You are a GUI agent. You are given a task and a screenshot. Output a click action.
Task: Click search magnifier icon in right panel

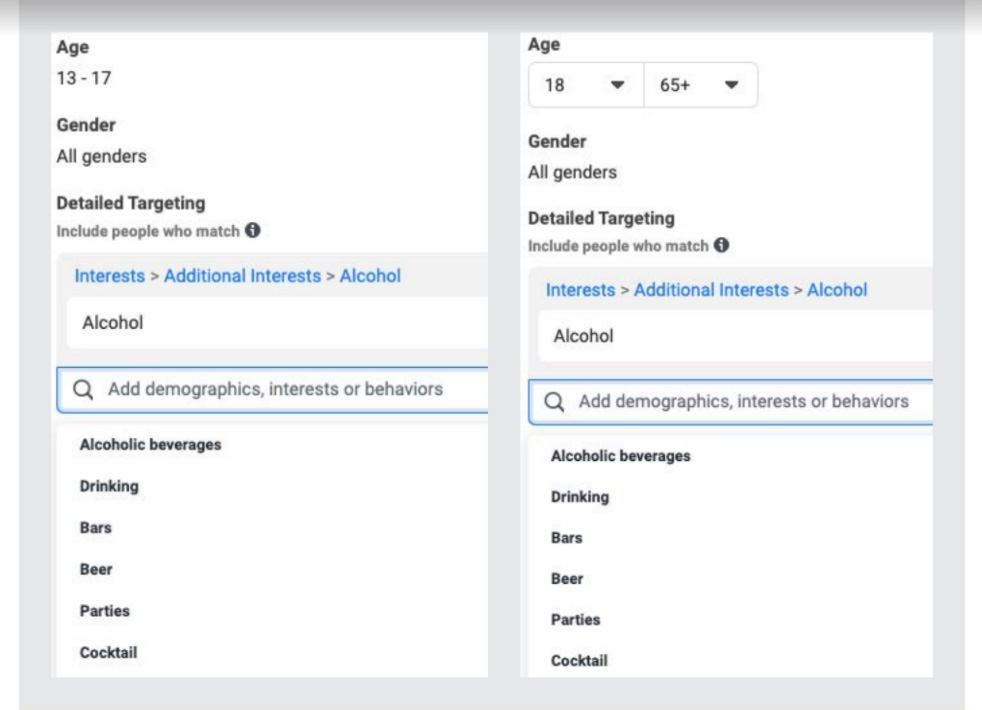point(554,402)
